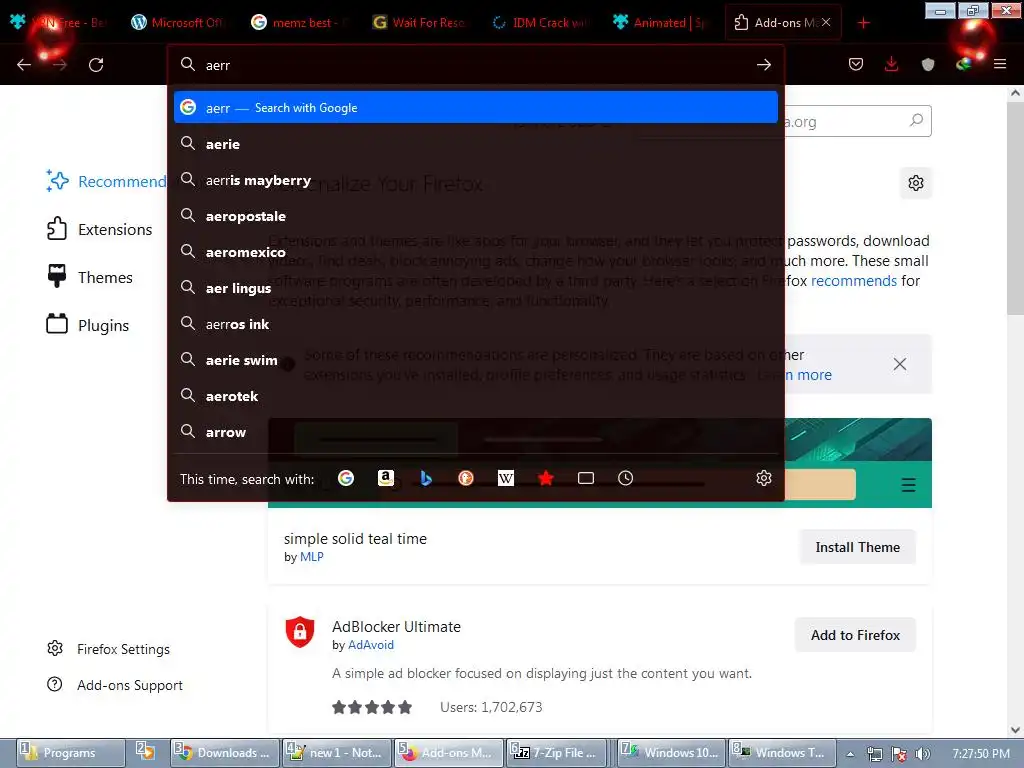Click into the URL bar text field
This screenshot has width=1024, height=768.
477,65
